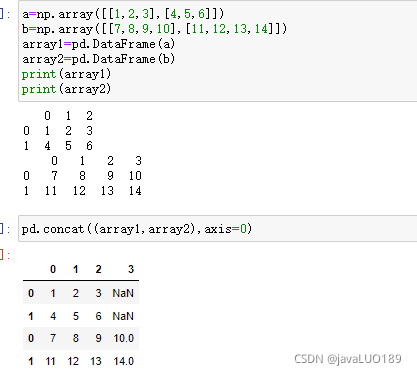
Task: Click the line print(array2) in code
Action: pos(66,89)
